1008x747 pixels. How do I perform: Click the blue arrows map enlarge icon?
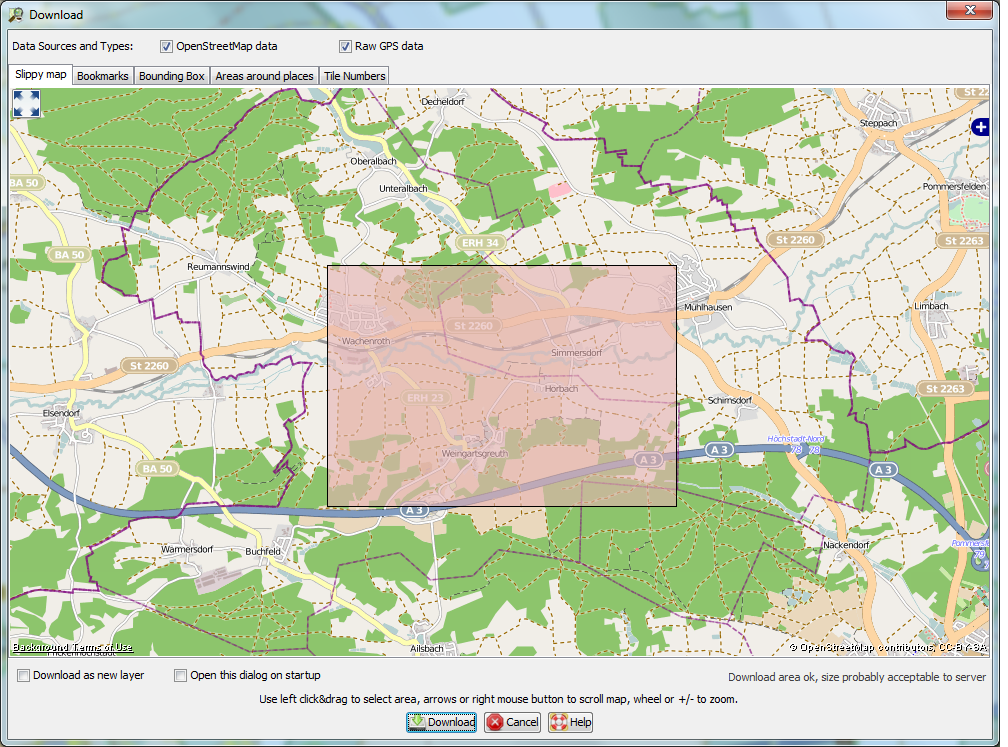[27, 104]
